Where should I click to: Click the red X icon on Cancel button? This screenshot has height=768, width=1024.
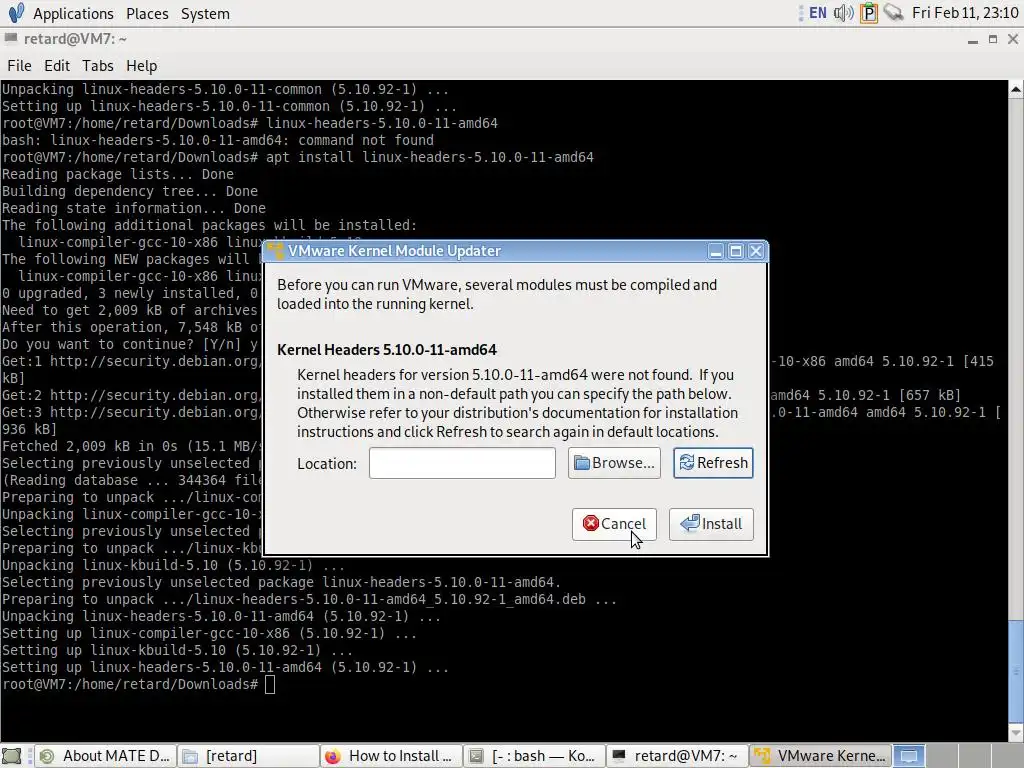pos(590,523)
